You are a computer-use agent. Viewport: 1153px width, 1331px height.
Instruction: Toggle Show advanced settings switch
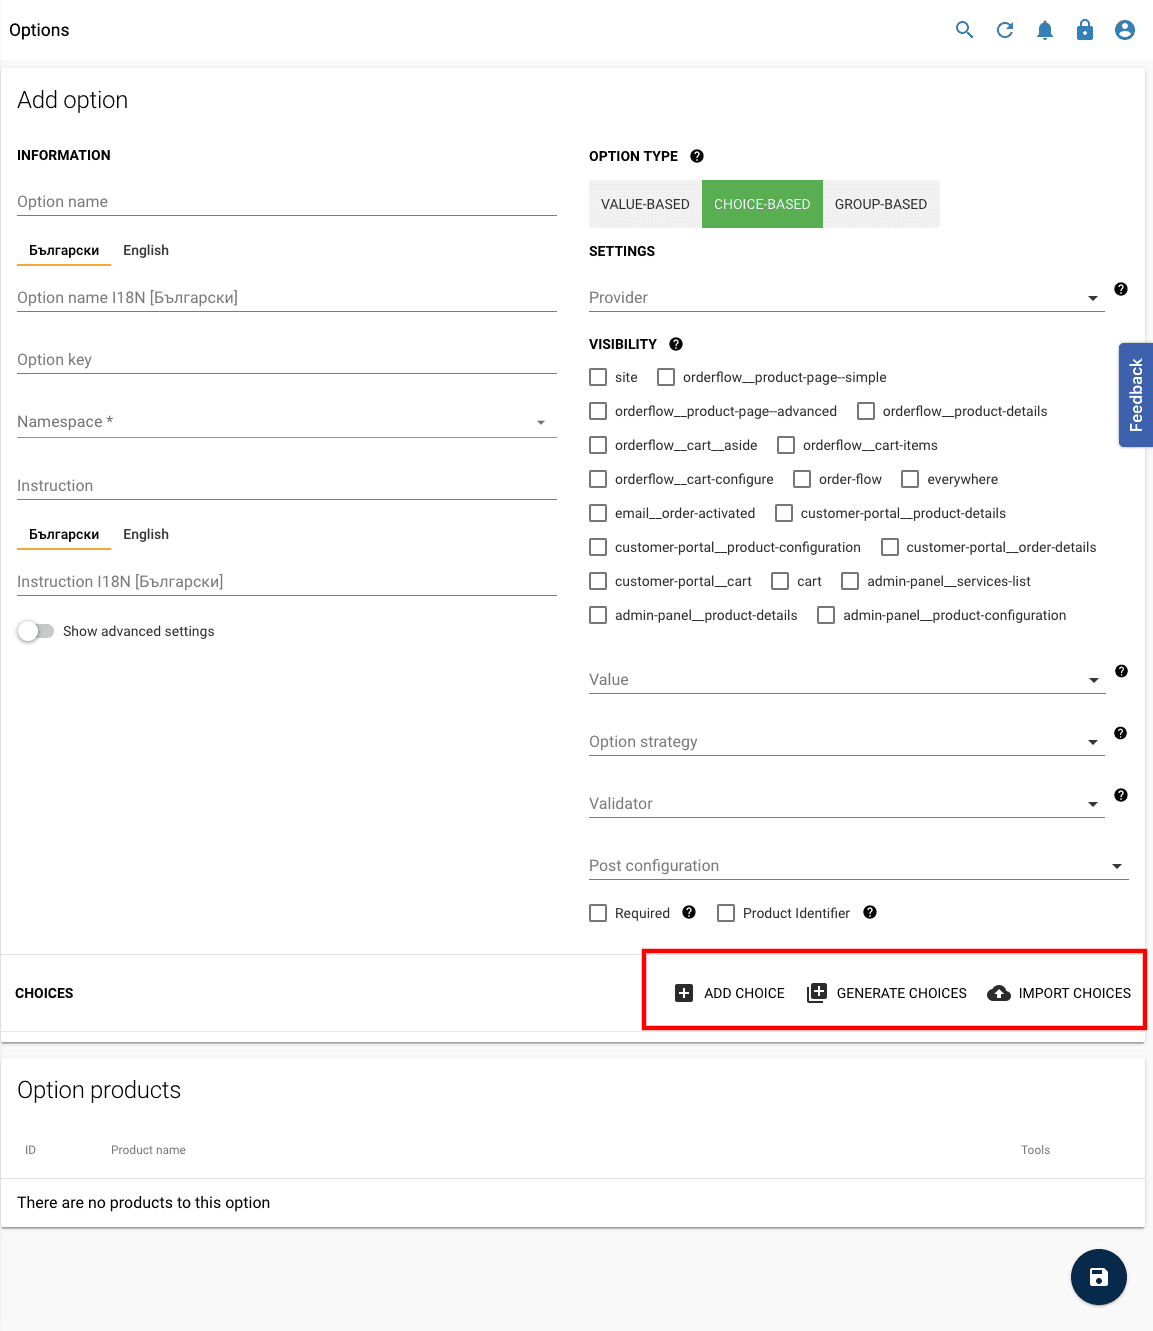35,631
